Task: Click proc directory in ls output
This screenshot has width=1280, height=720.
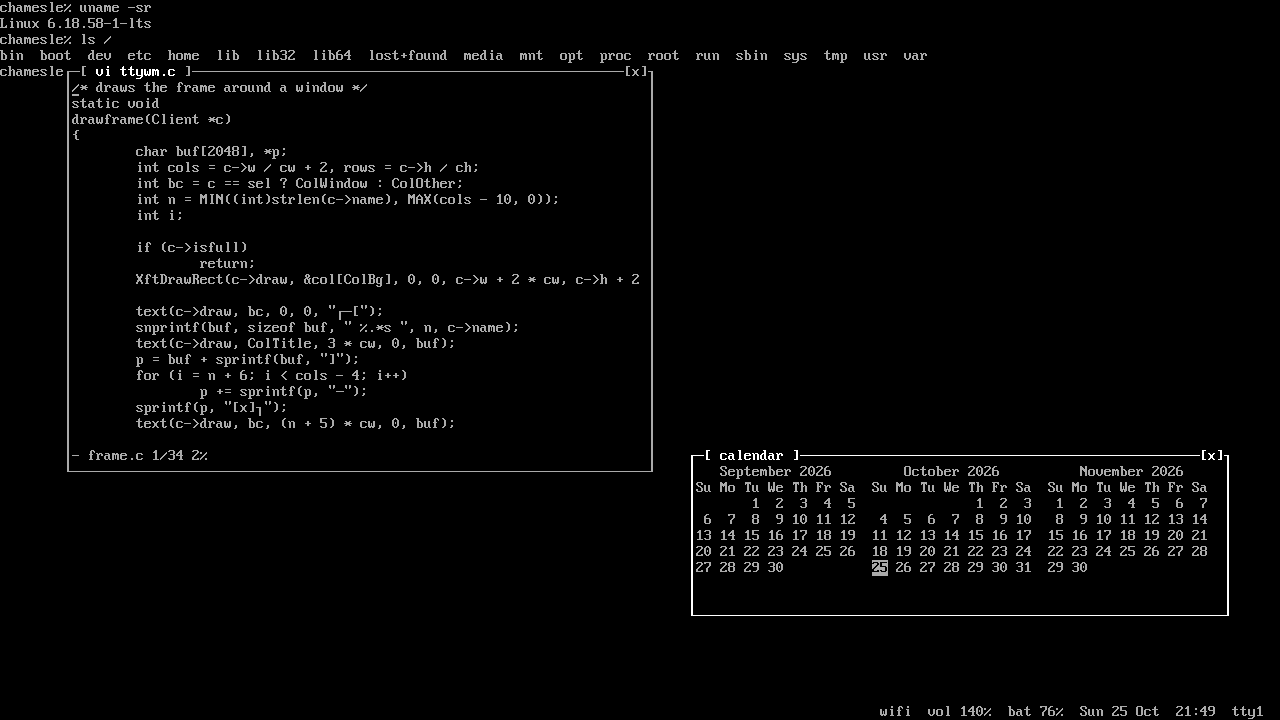Action: click(x=616, y=56)
